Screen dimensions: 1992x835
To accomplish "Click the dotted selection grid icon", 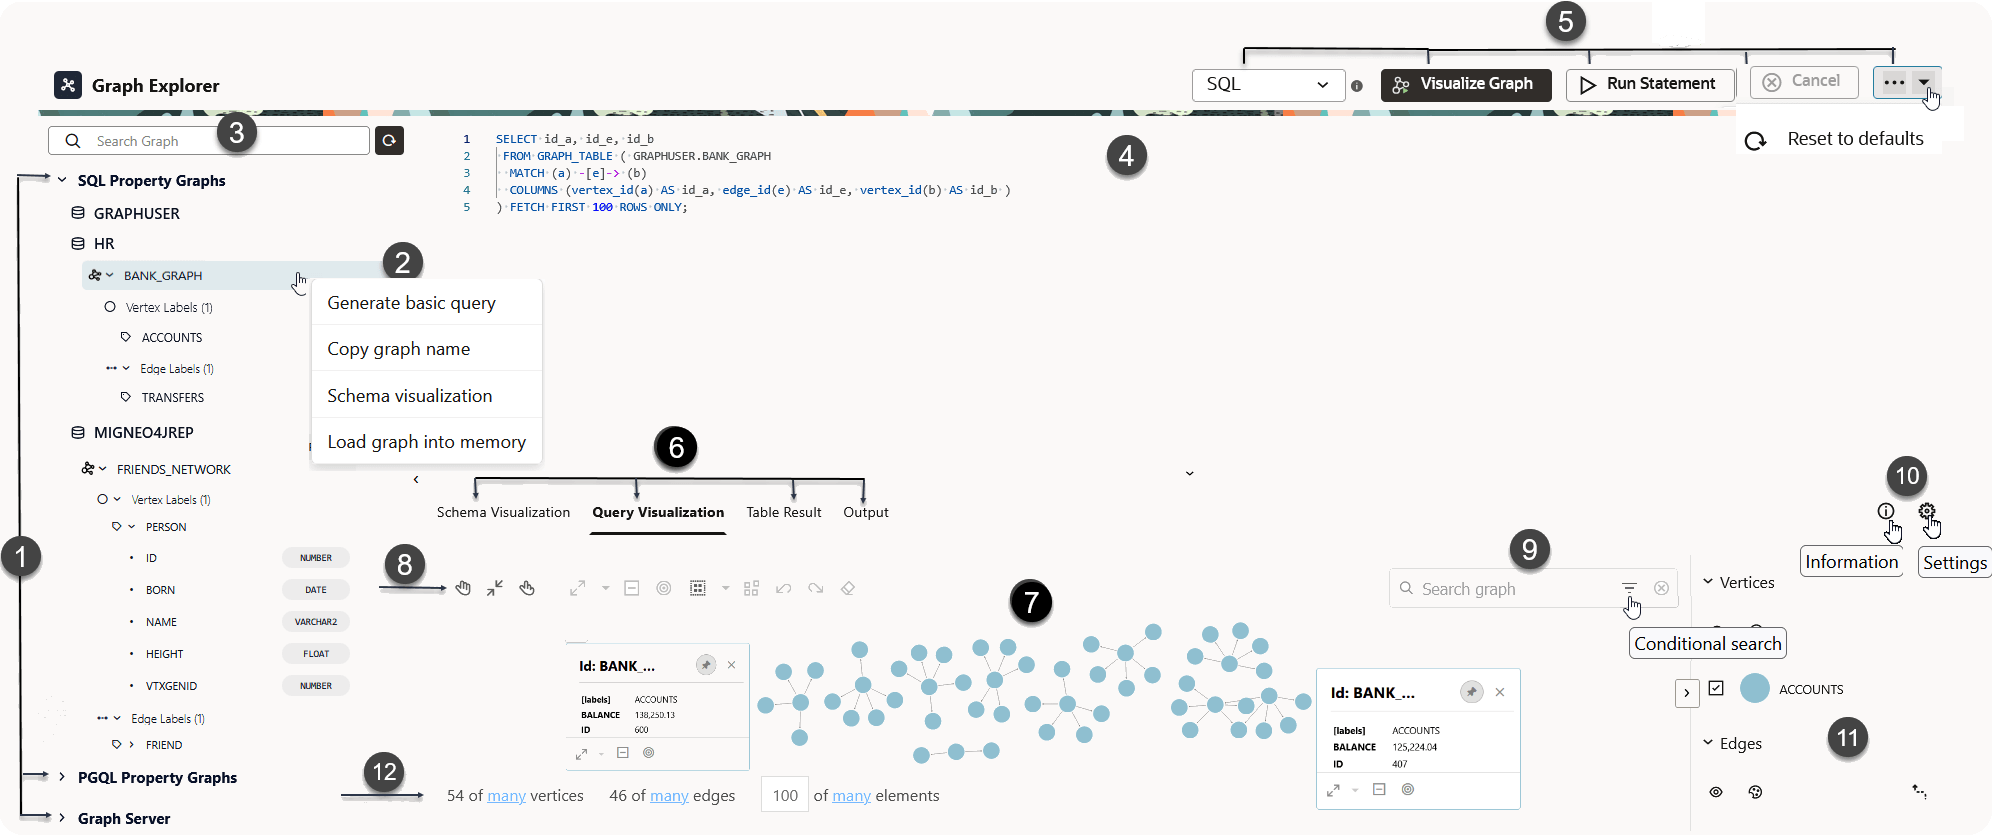I will click(x=698, y=588).
